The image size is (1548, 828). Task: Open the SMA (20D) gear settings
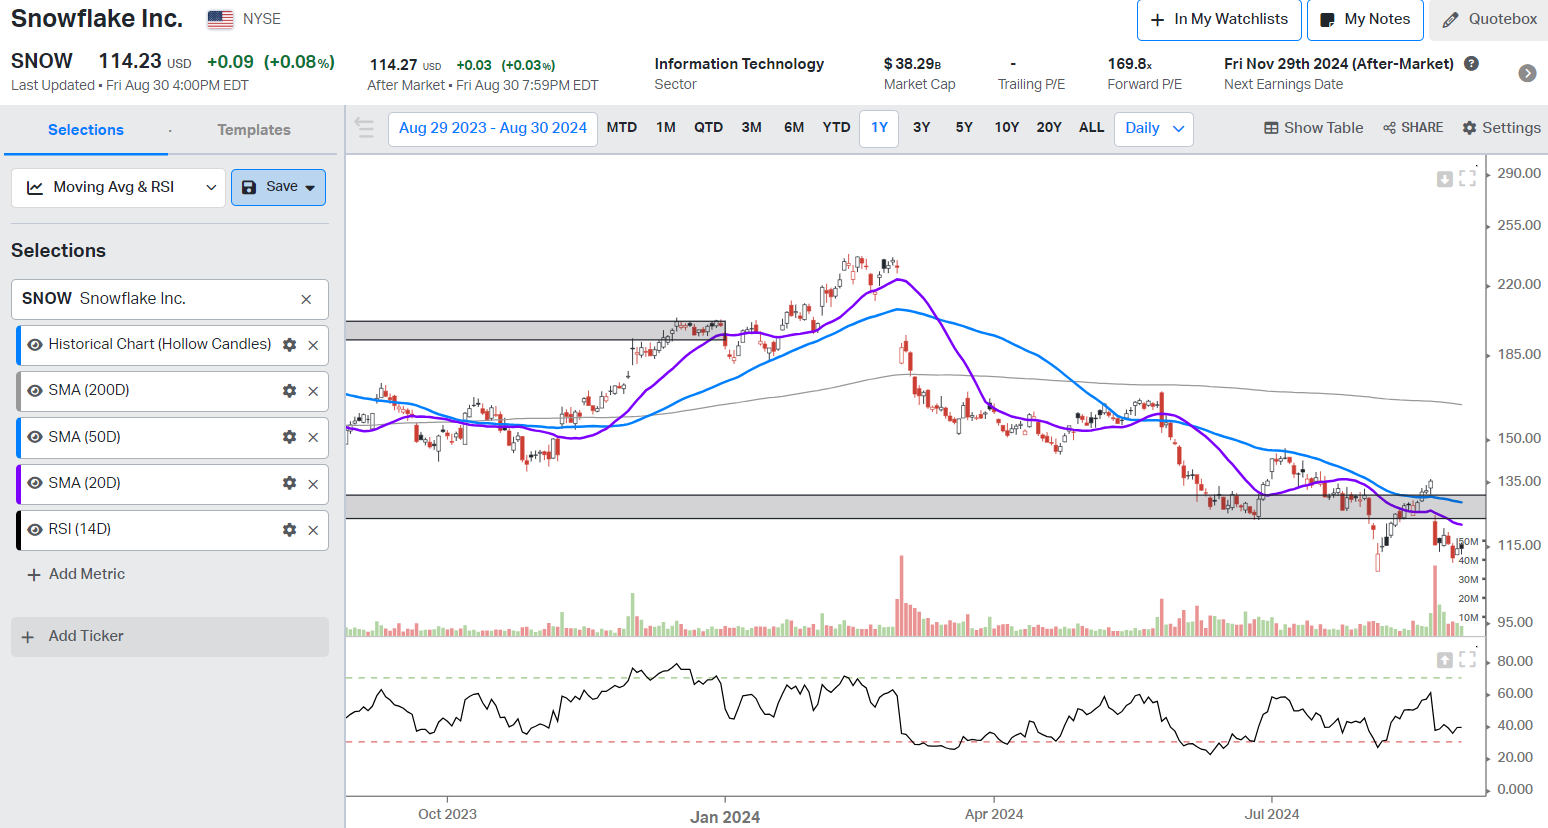(x=289, y=483)
